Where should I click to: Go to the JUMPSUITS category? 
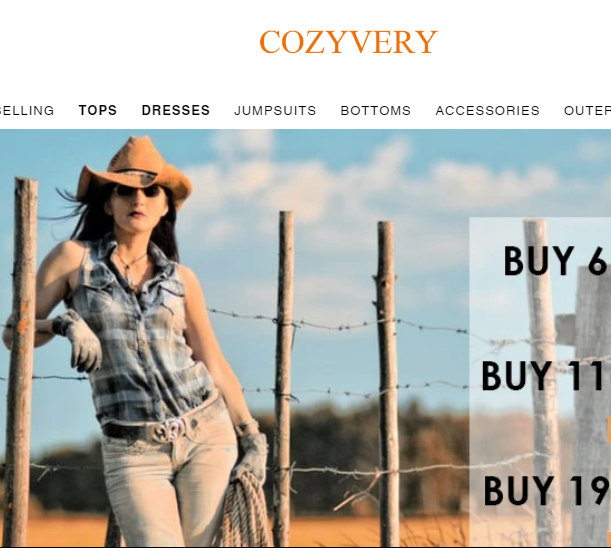(275, 111)
